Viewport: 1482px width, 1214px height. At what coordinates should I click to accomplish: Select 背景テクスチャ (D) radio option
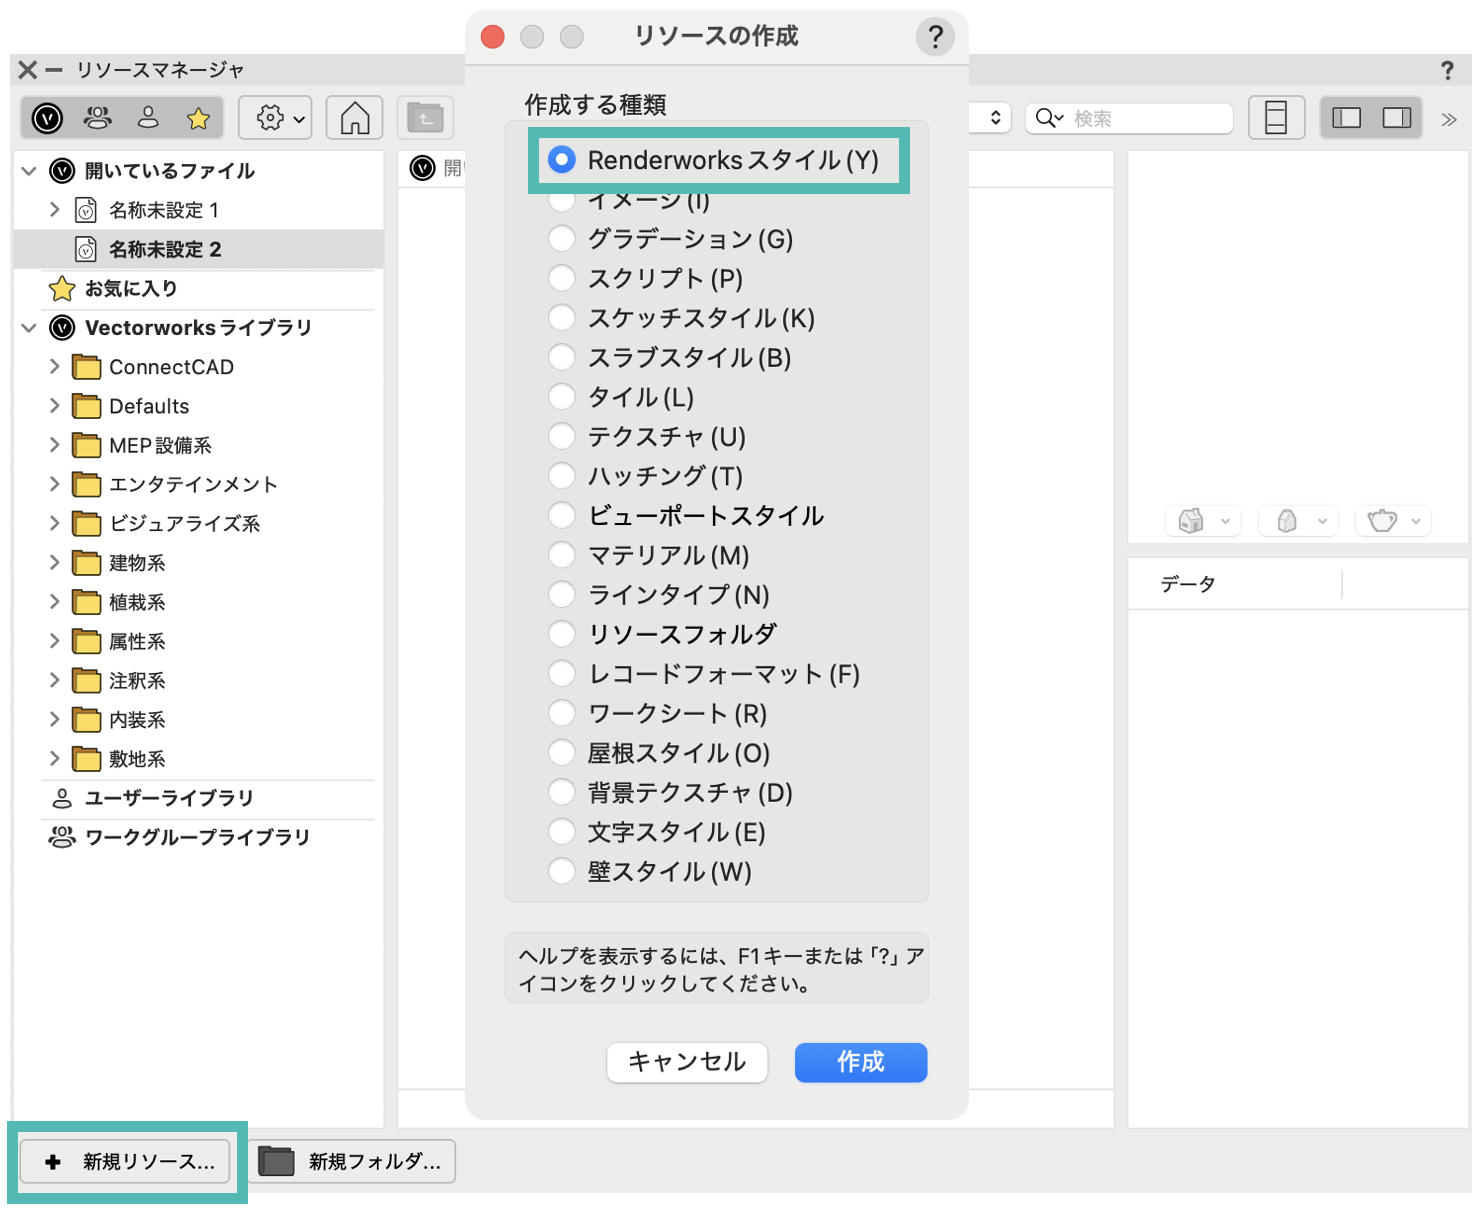562,792
